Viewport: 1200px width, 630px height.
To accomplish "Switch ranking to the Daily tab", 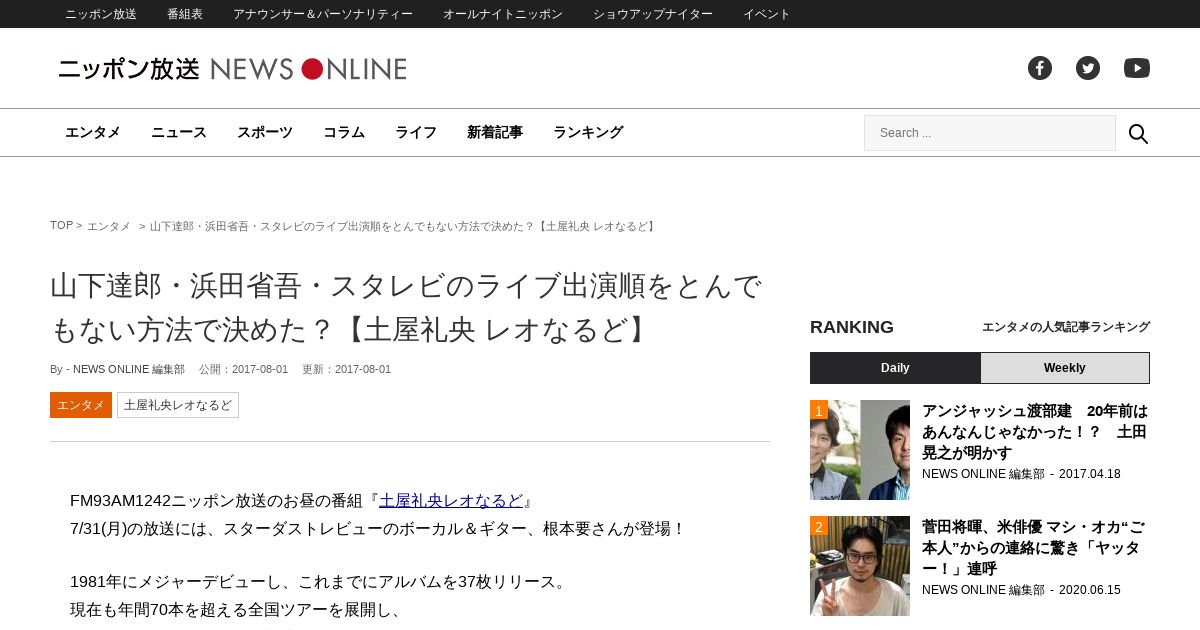I will pos(895,368).
